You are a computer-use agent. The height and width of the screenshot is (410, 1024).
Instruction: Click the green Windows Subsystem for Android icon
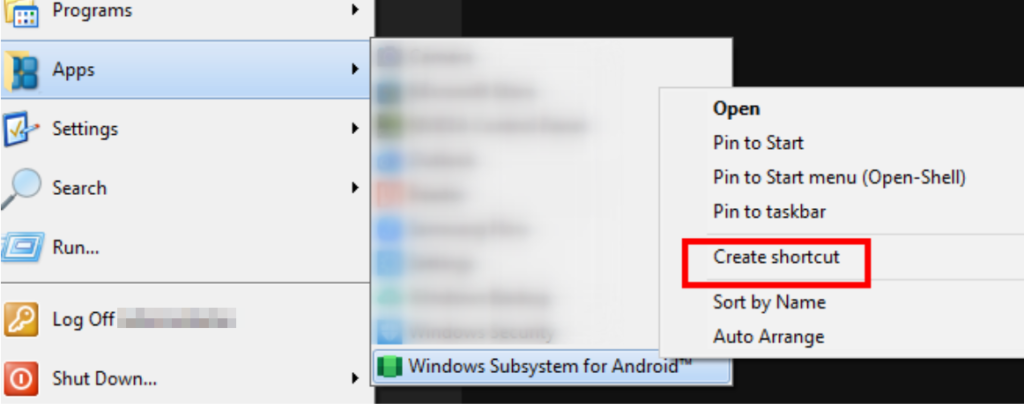[x=389, y=367]
